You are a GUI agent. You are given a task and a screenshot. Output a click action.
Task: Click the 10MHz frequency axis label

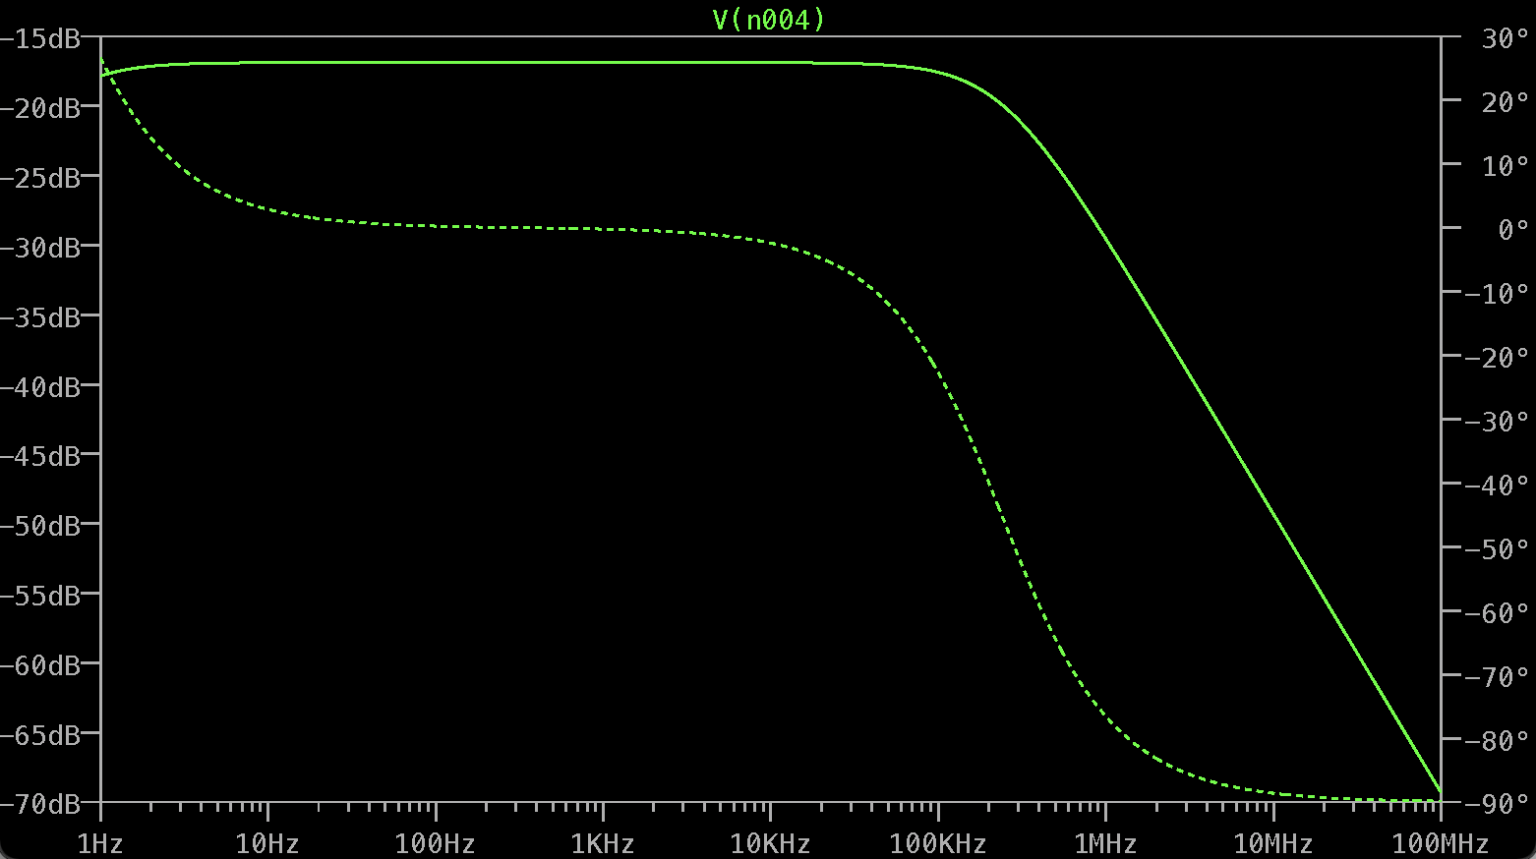point(1272,843)
